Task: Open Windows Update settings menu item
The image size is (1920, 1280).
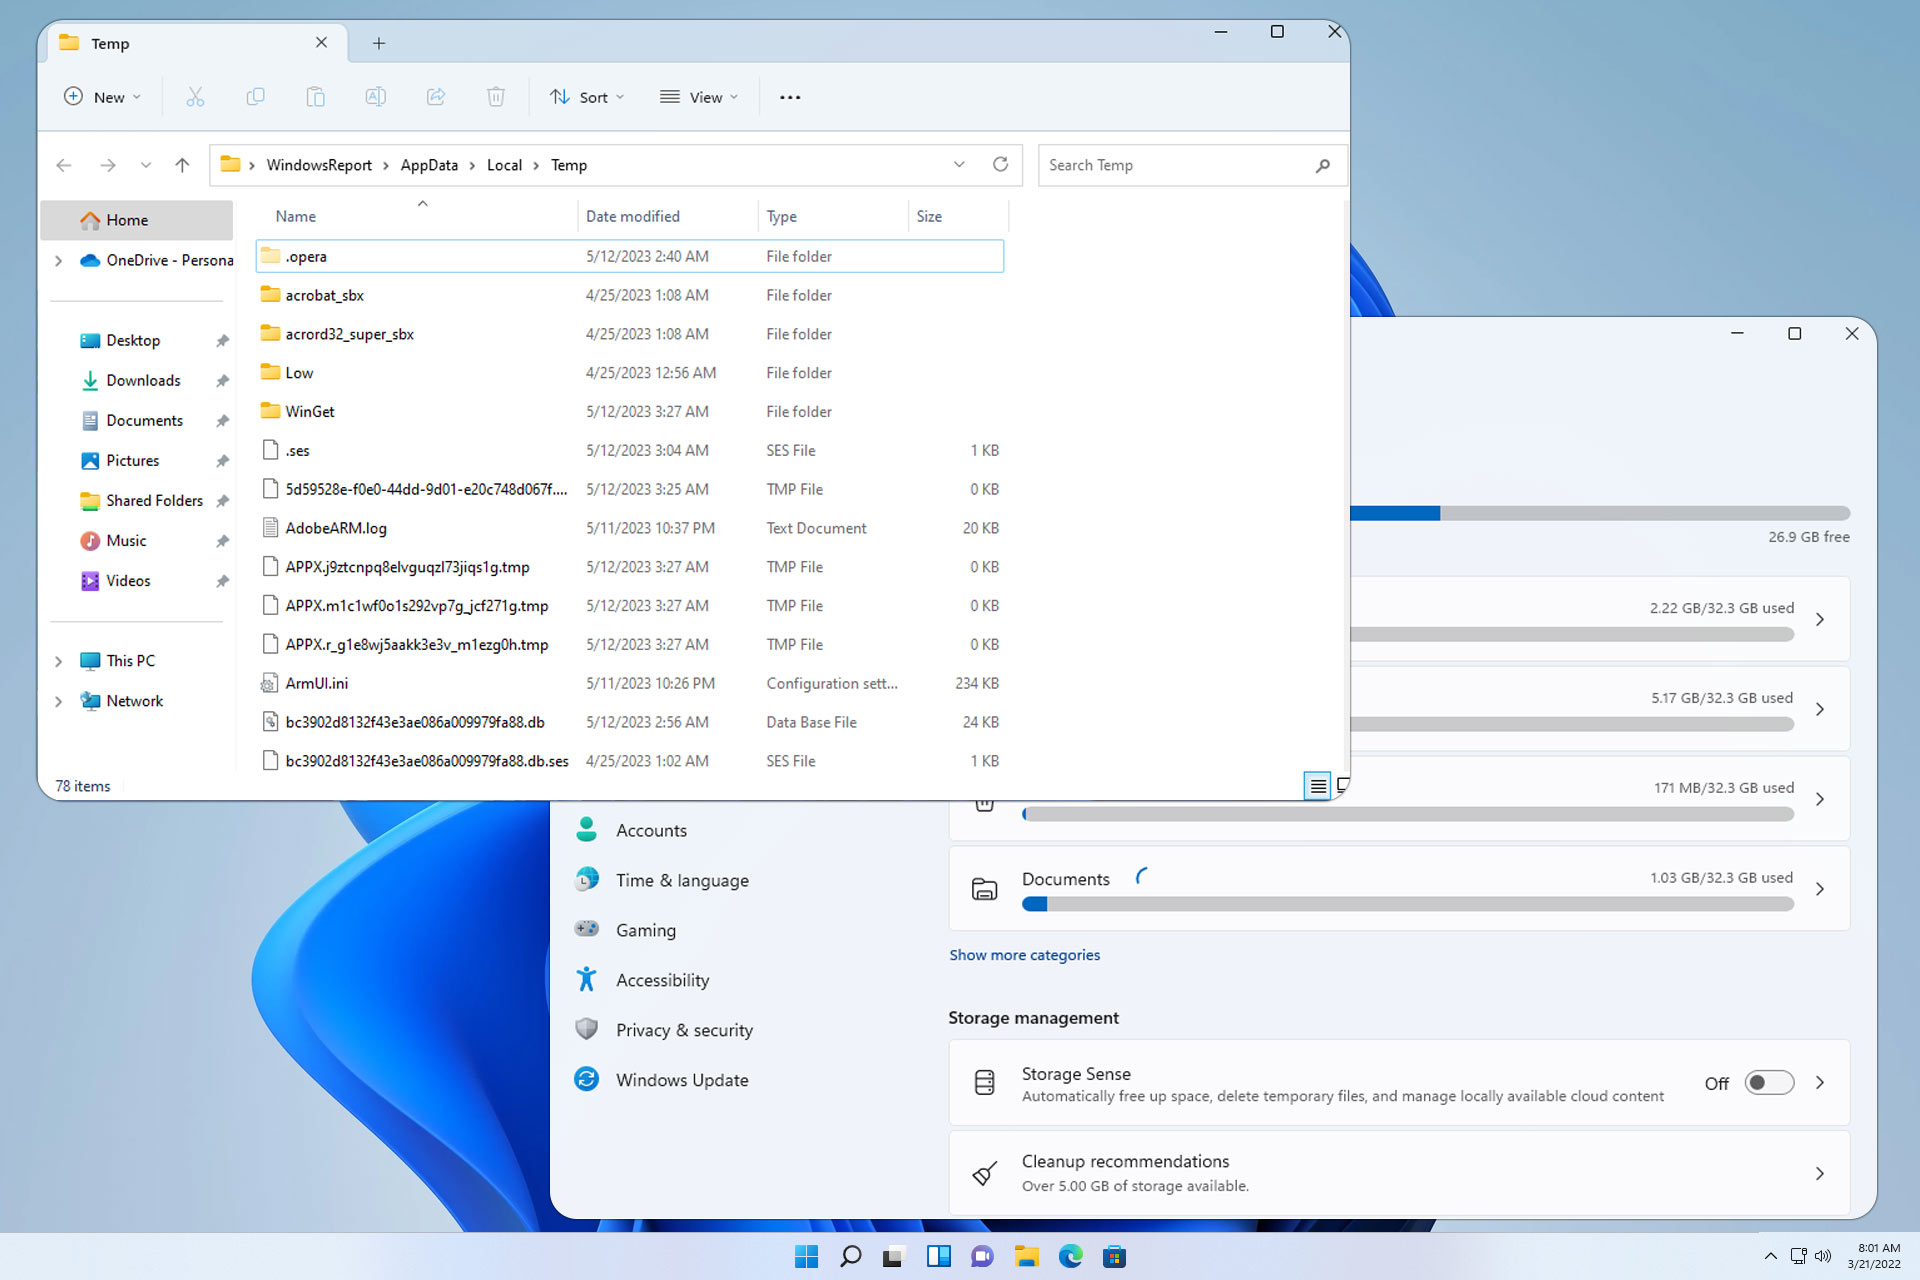Action: [681, 1079]
